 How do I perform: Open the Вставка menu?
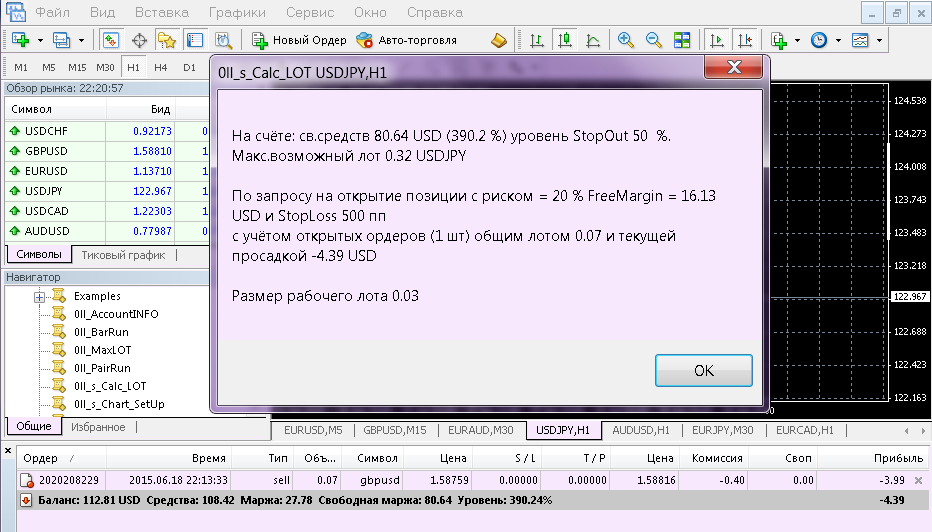tap(162, 12)
